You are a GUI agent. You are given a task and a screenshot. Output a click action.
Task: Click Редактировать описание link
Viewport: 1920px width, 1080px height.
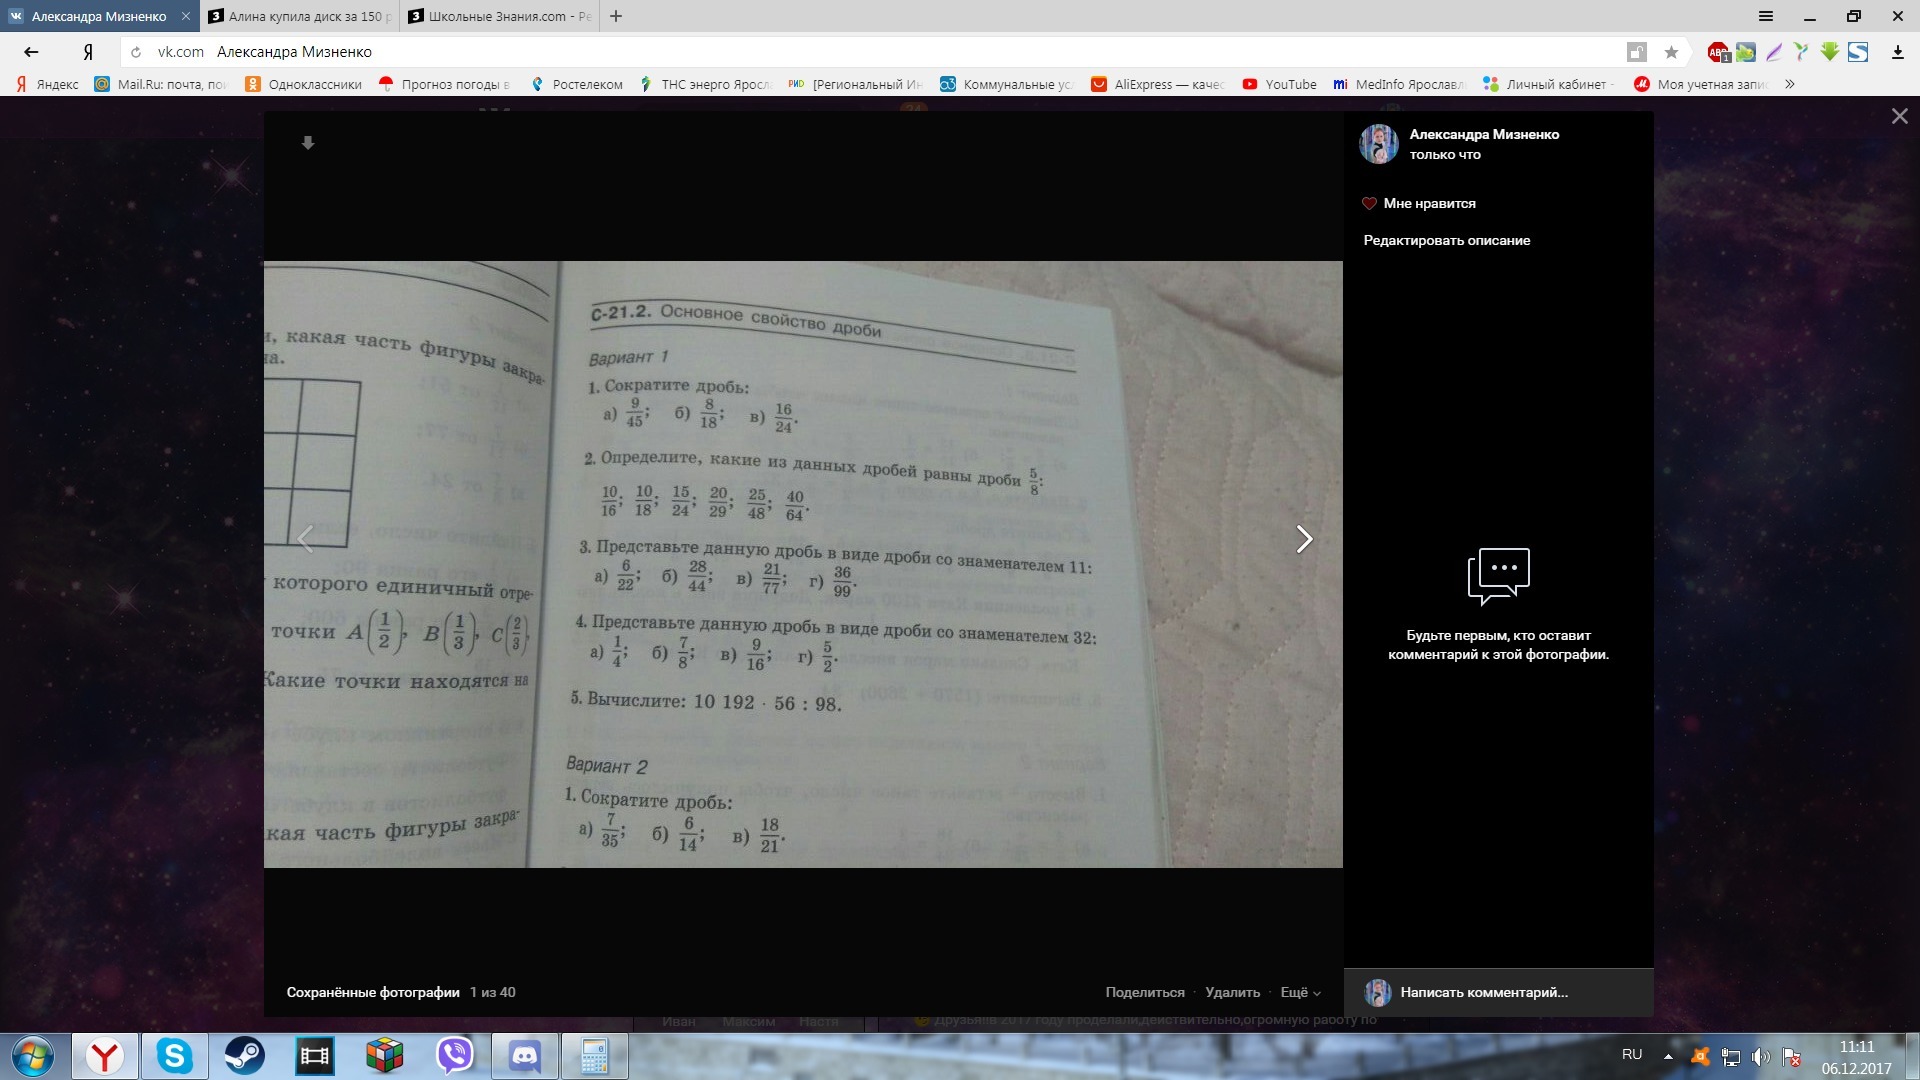click(x=1447, y=240)
